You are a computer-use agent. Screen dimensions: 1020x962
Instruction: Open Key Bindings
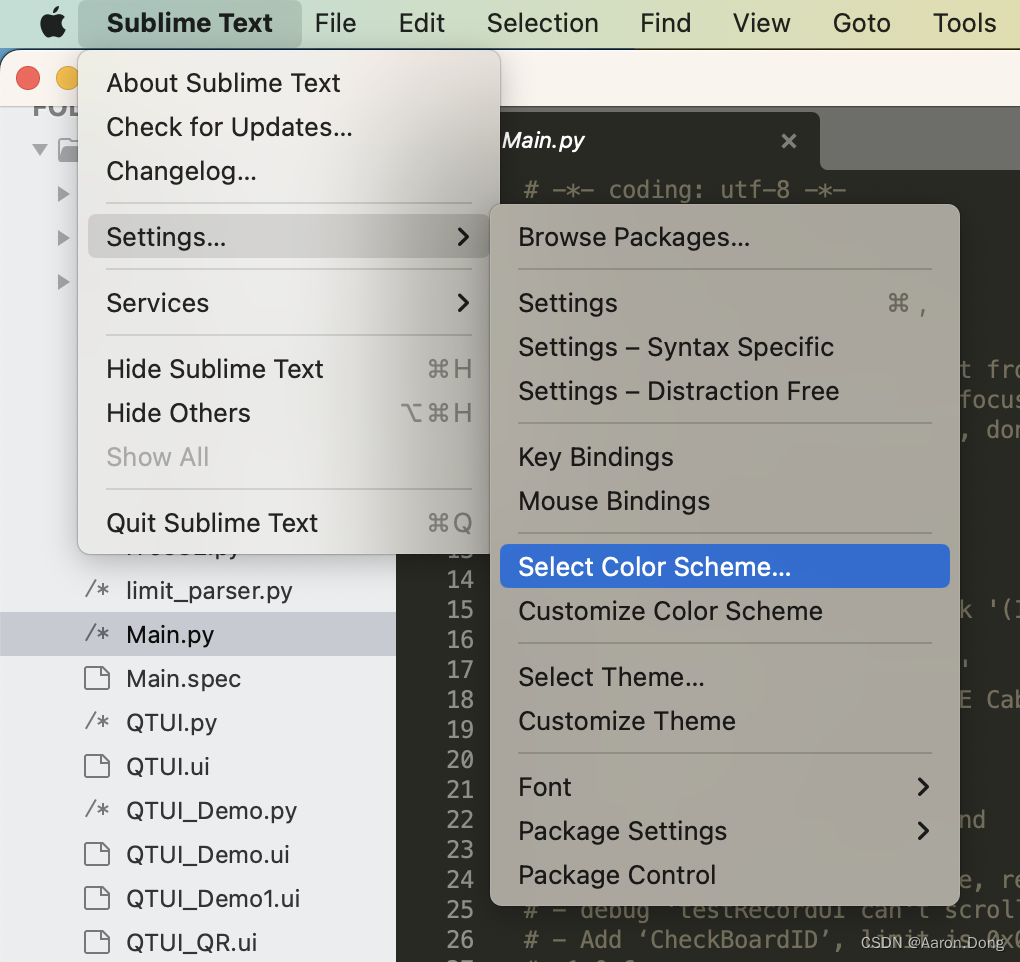(x=725, y=457)
